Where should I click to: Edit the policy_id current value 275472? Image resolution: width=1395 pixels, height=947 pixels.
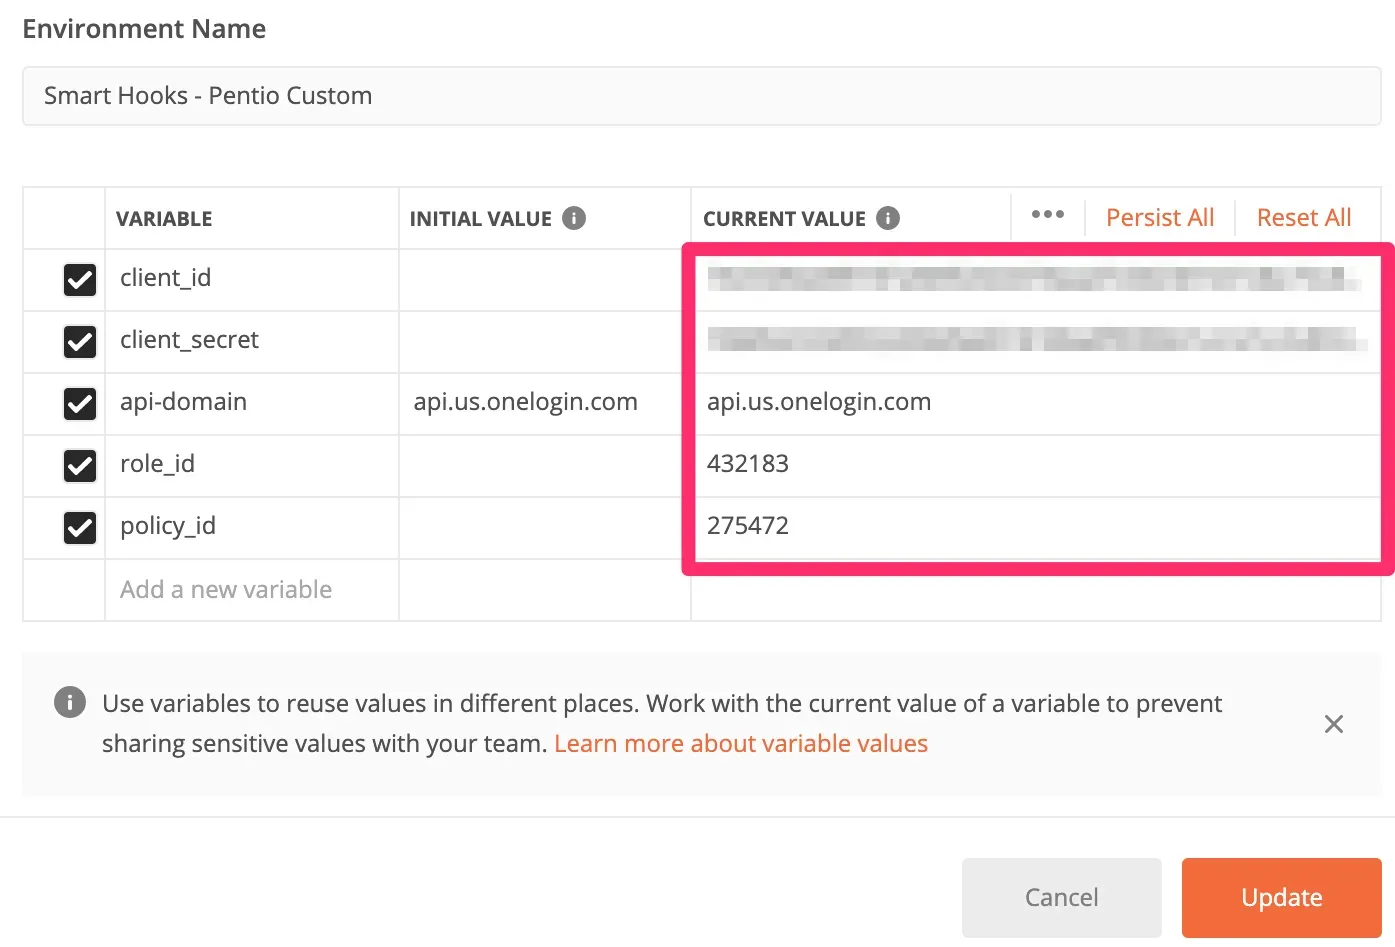pyautogui.click(x=748, y=526)
